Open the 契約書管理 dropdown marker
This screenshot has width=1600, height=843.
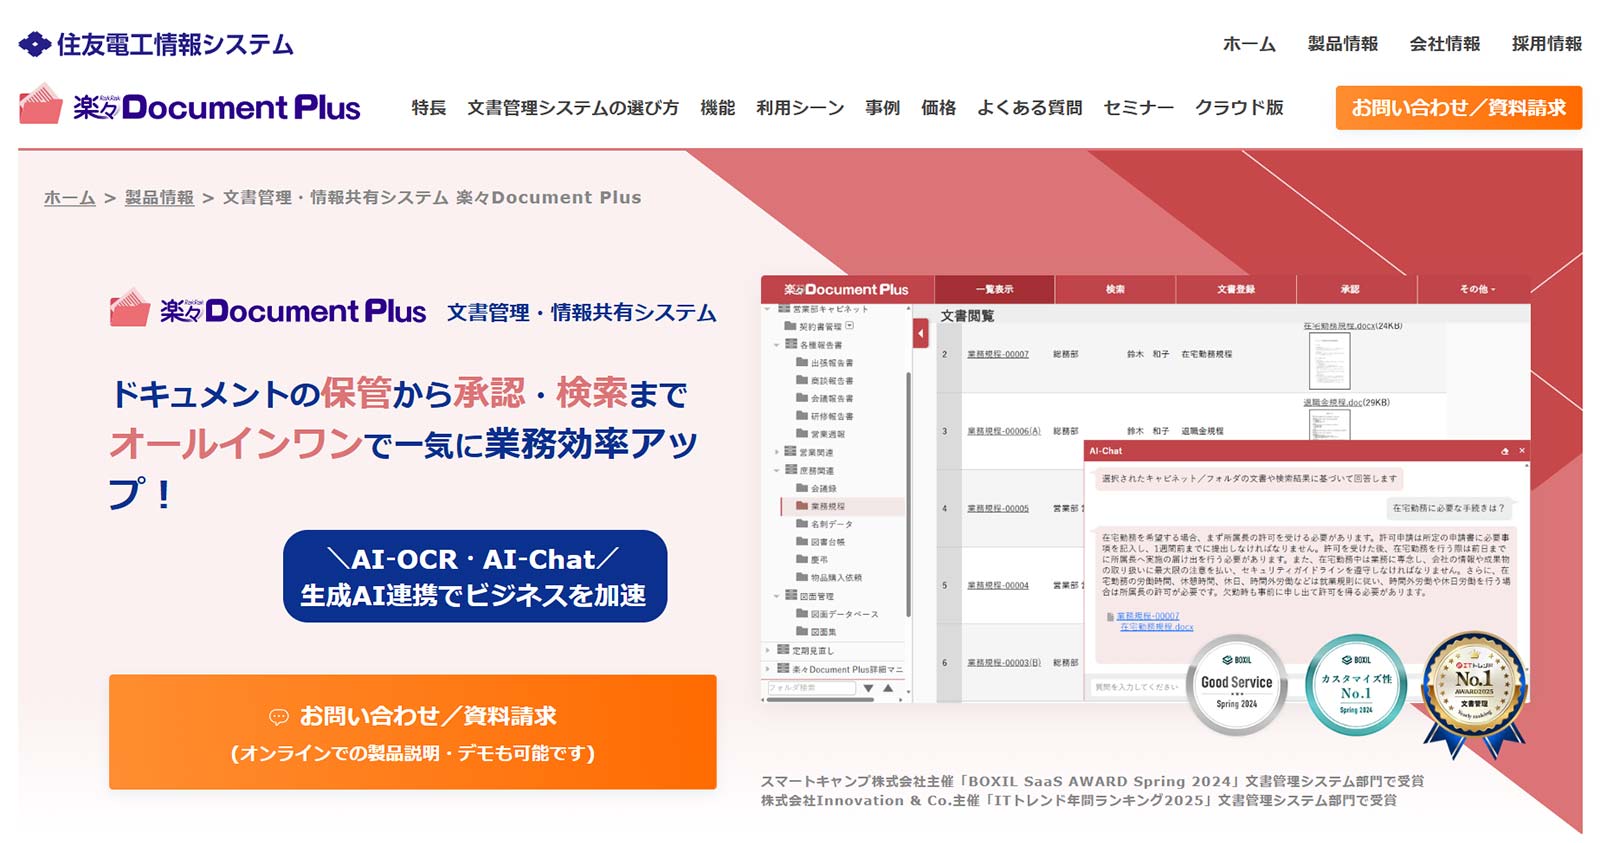850,326
